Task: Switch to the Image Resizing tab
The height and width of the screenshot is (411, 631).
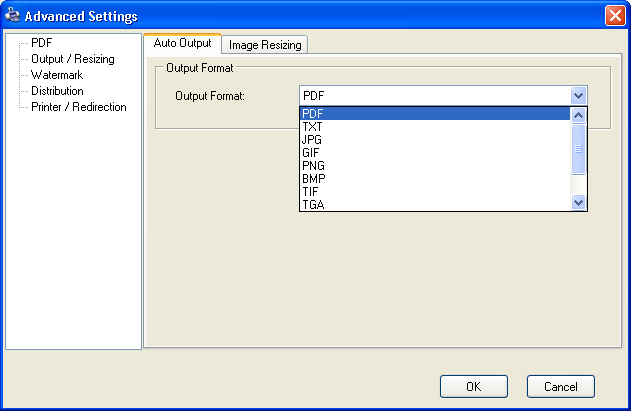Action: coord(265,45)
